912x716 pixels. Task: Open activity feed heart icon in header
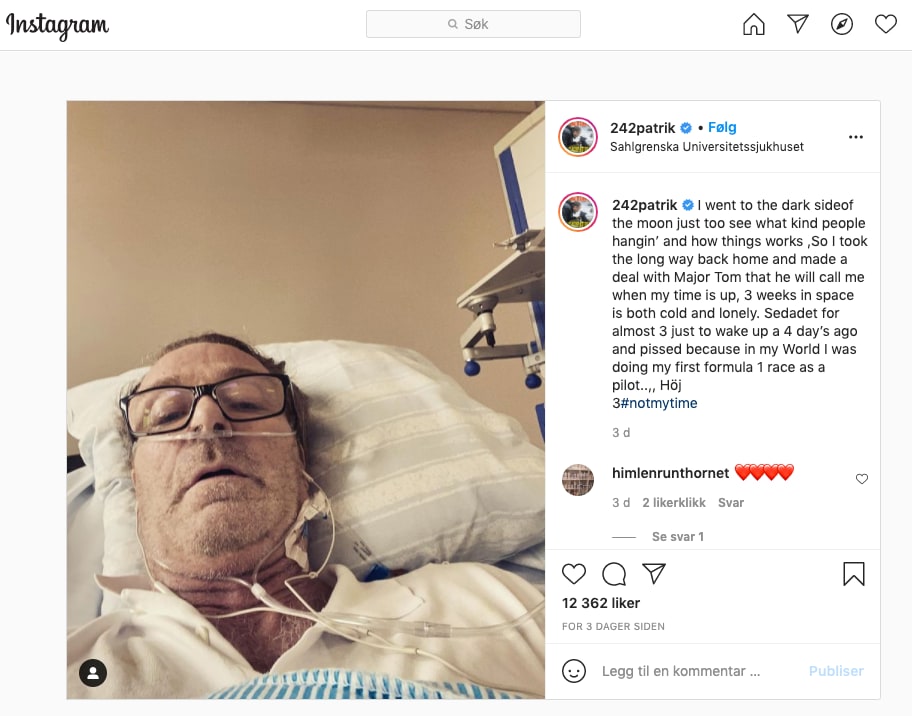click(x=886, y=24)
